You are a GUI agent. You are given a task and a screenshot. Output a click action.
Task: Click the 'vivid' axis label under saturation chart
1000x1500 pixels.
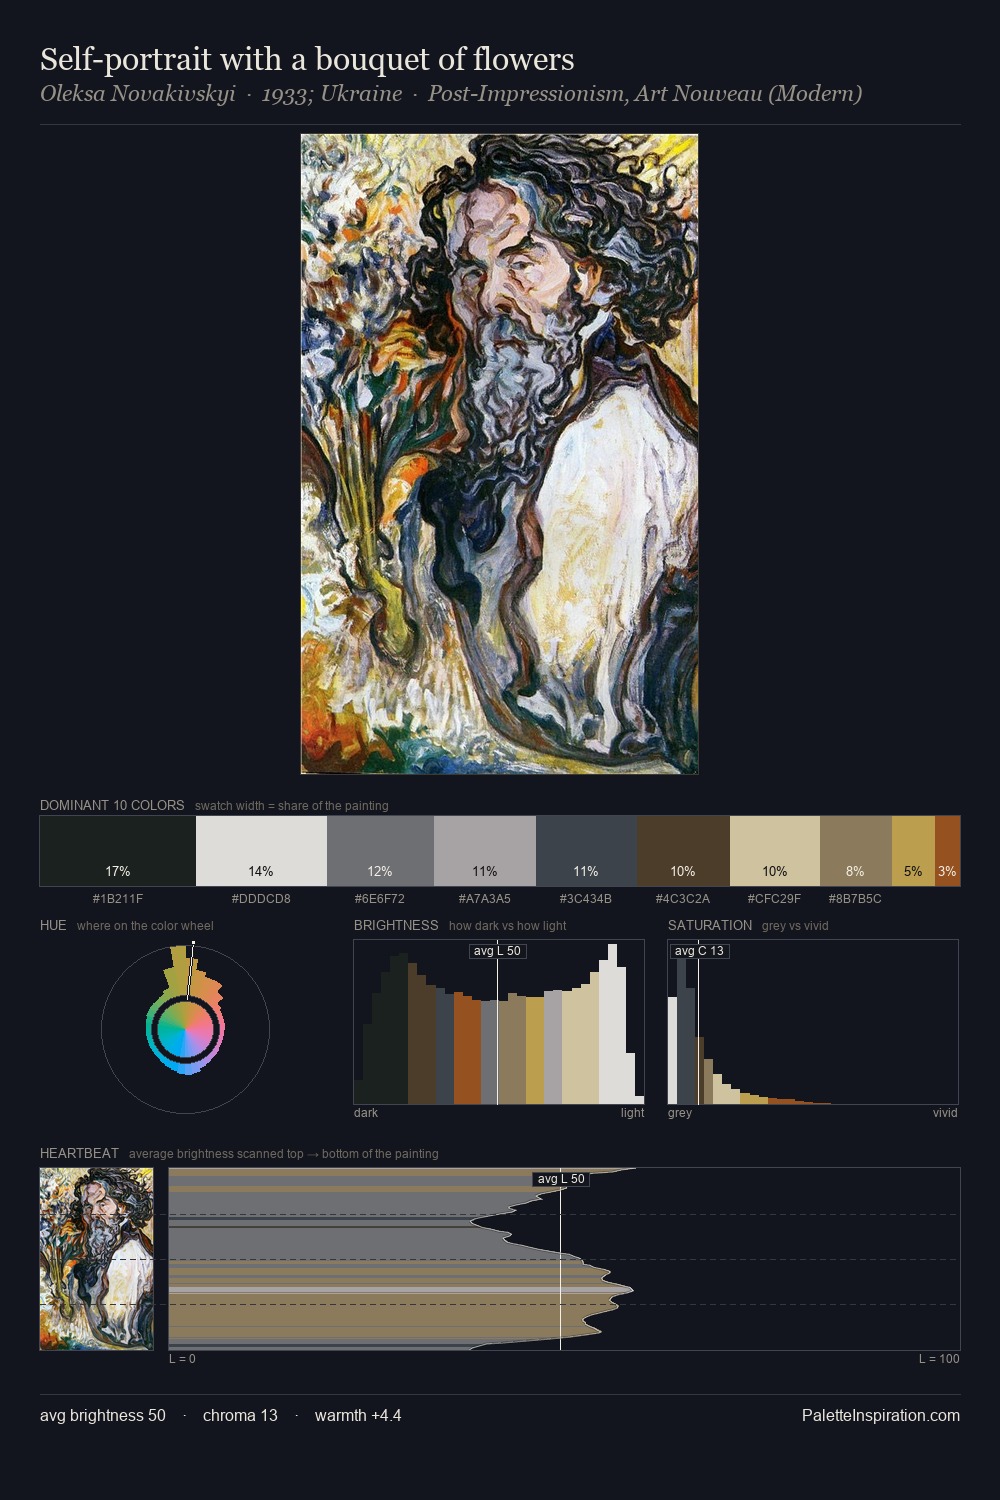(x=945, y=1113)
